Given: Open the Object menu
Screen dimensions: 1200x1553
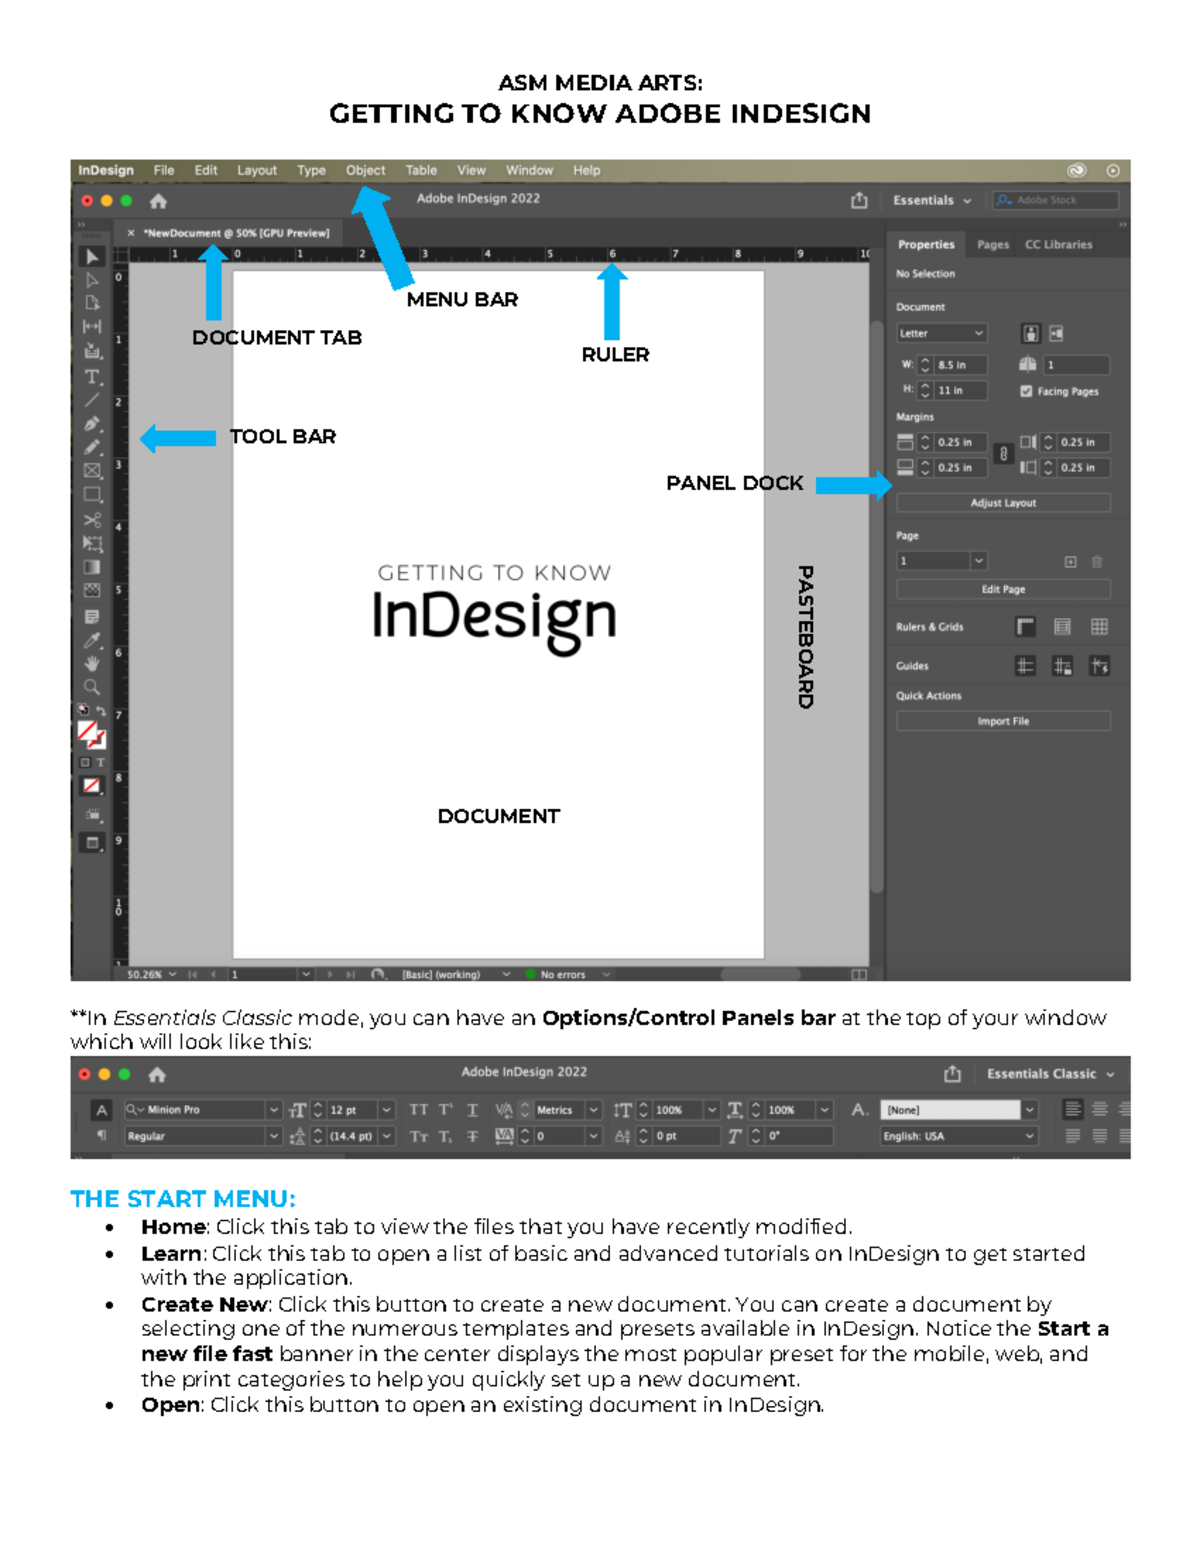Looking at the screenshot, I should (x=365, y=170).
